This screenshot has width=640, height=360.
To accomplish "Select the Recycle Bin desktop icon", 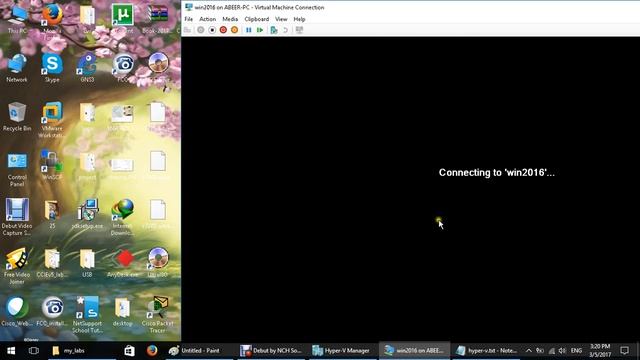I will pos(17,117).
